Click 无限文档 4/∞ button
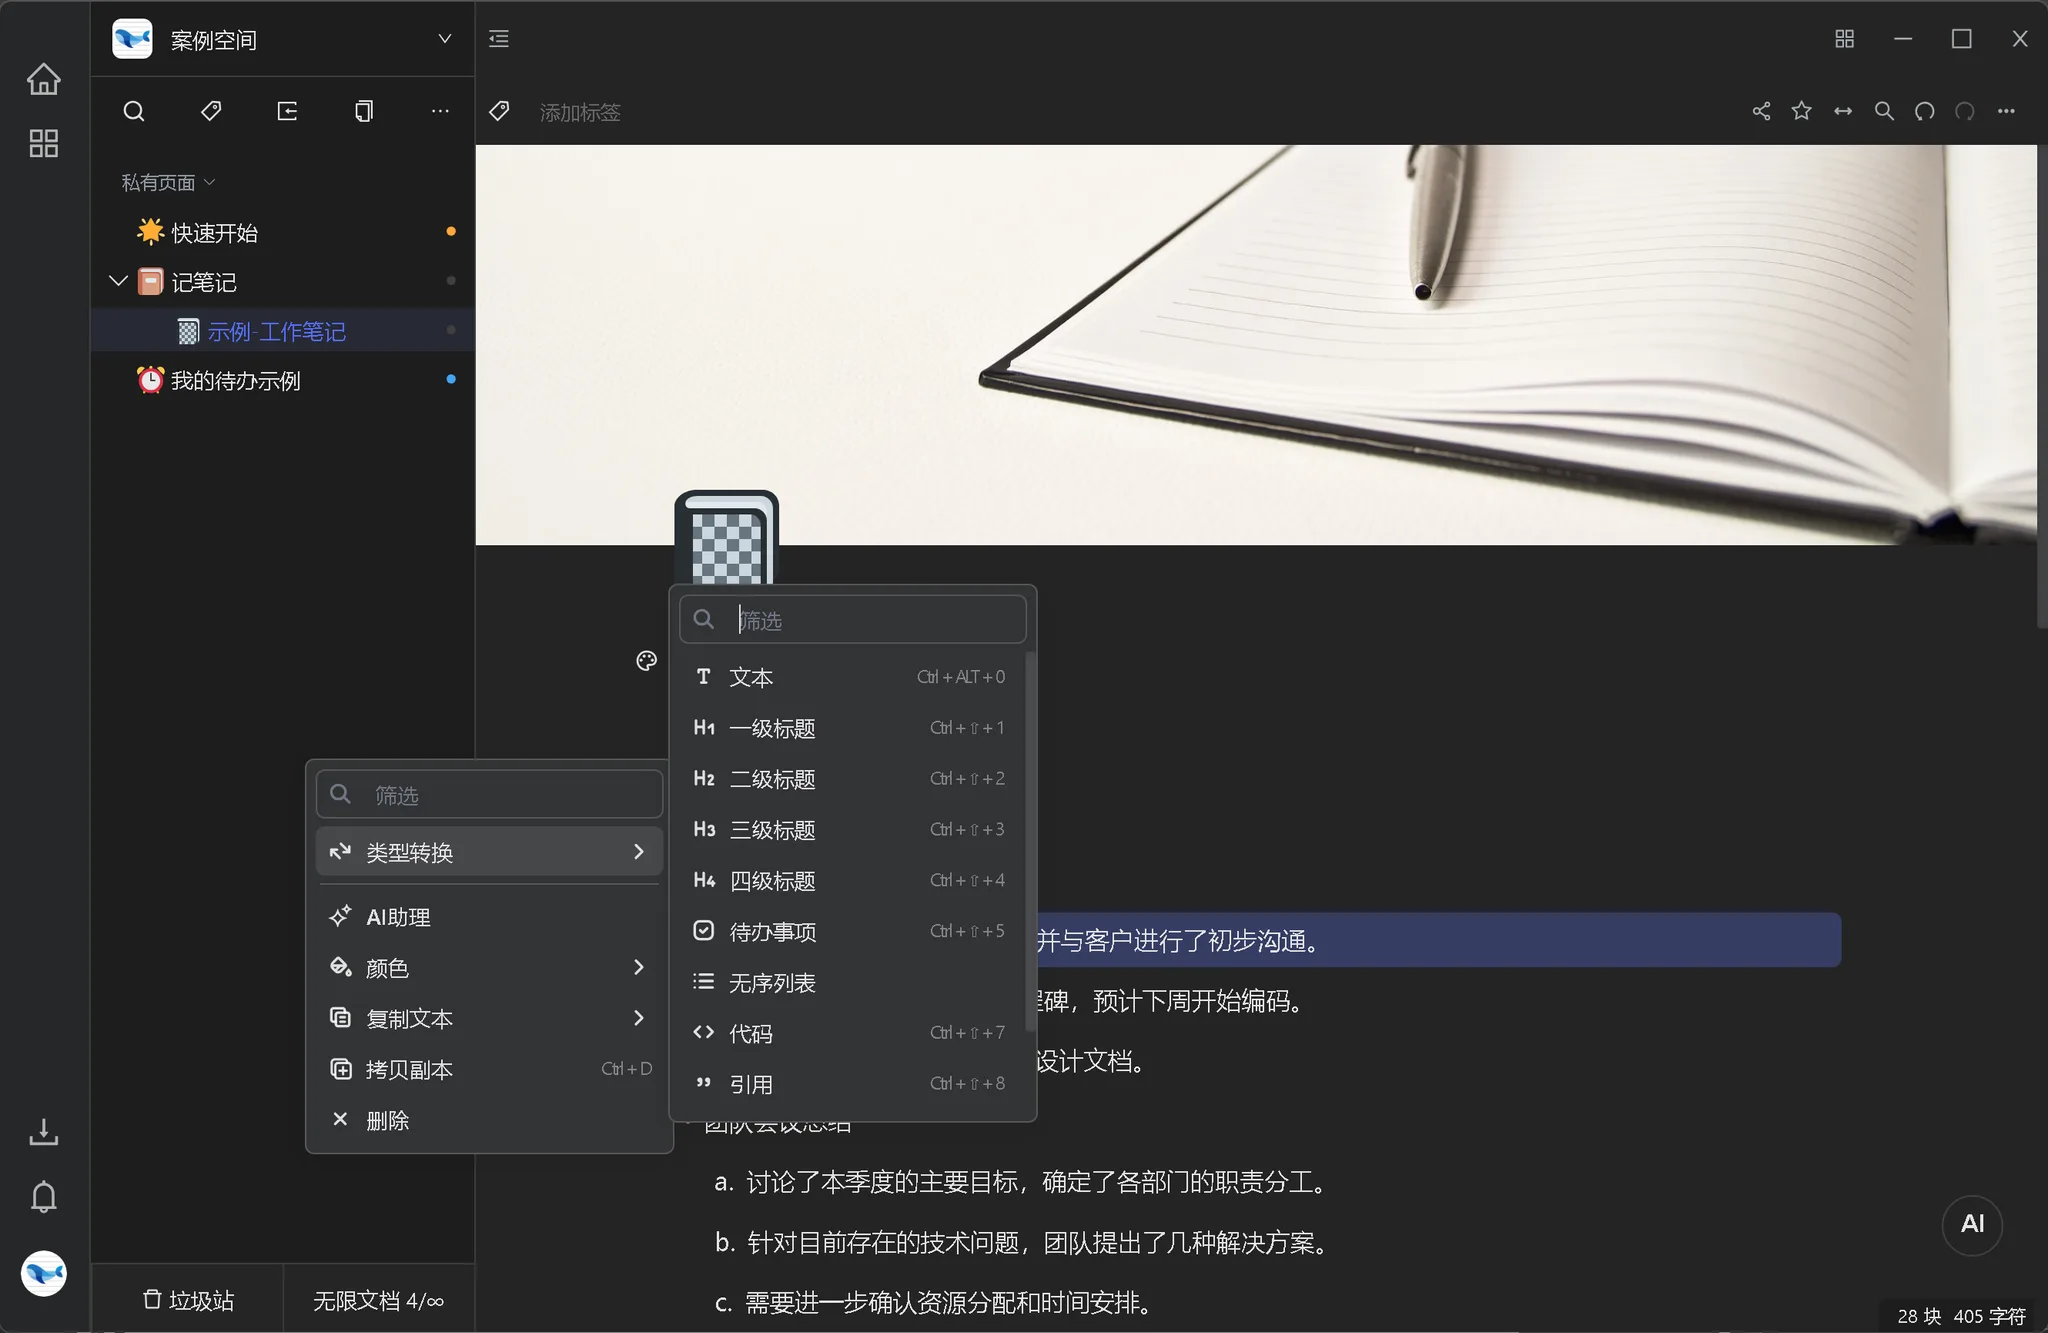Screen dimensions: 2048x1333 click(379, 1300)
